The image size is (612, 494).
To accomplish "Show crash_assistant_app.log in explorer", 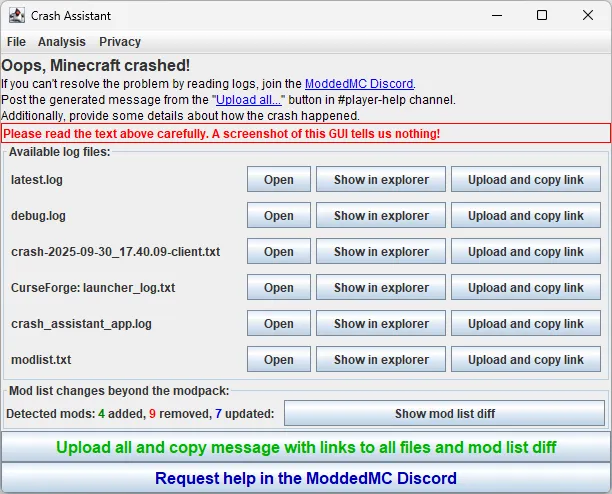I will [x=381, y=324].
